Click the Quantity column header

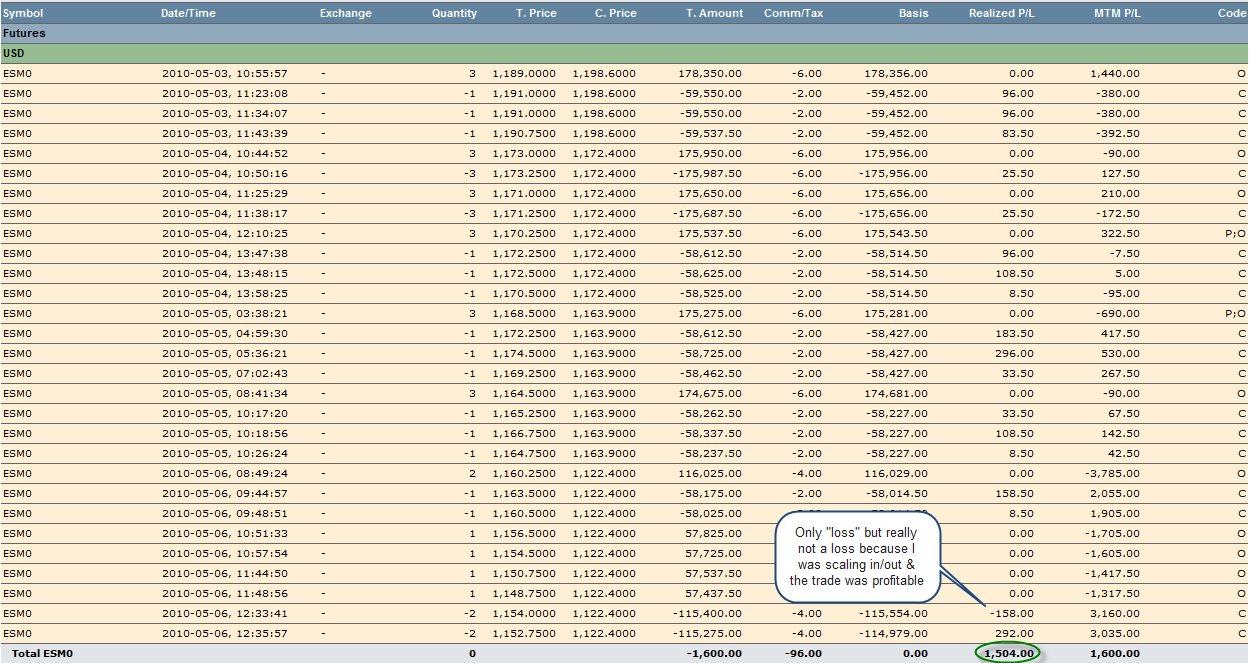coord(454,13)
